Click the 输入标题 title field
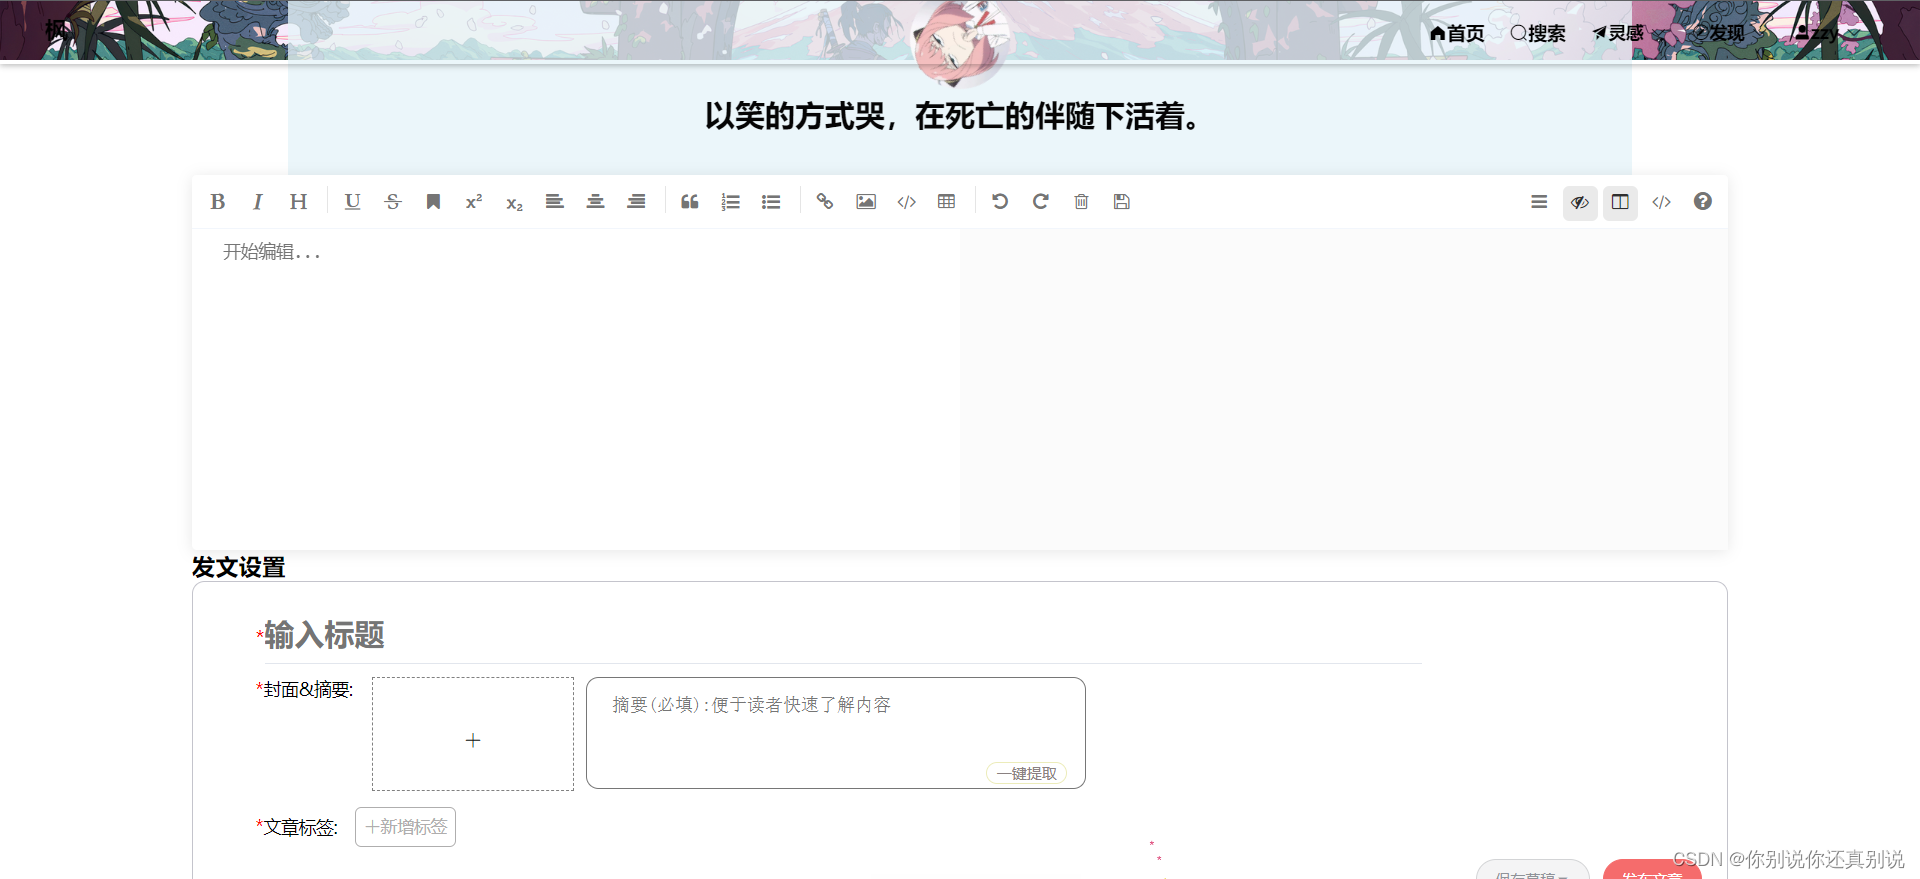Screen dimensions: 1920x879 (842, 635)
